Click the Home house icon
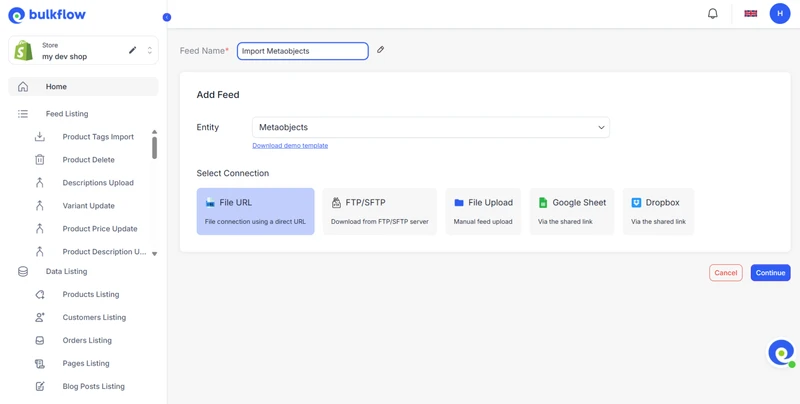800x404 pixels. (23, 87)
